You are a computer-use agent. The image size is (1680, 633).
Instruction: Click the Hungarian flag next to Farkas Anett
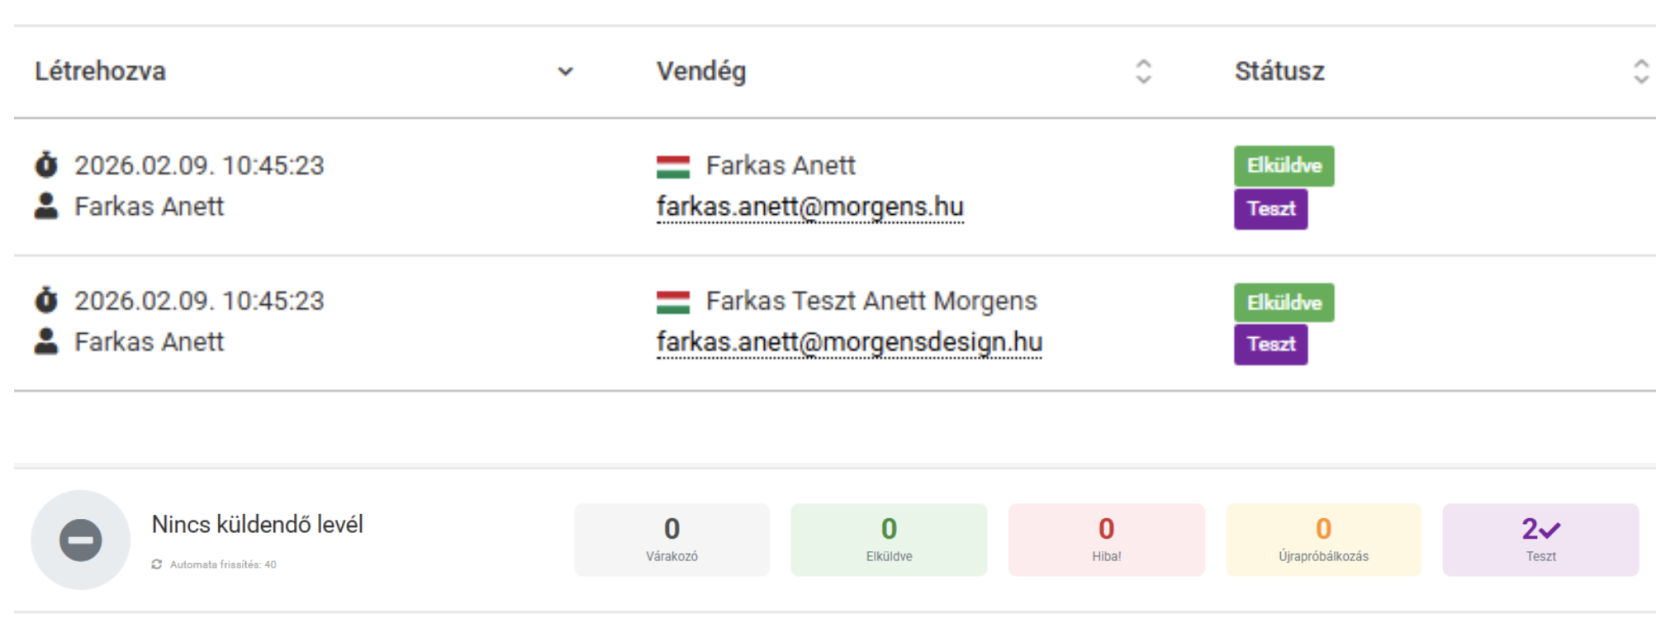(x=673, y=166)
